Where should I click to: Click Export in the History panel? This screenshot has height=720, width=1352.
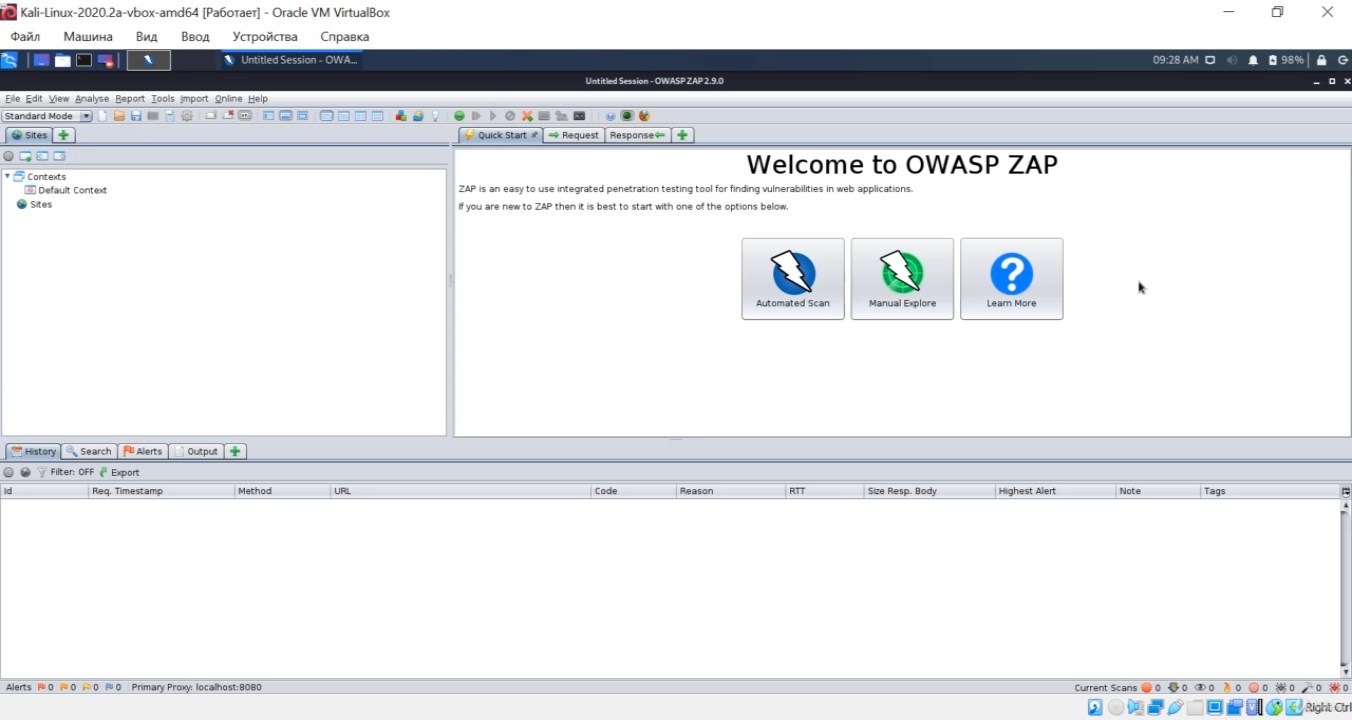[119, 472]
